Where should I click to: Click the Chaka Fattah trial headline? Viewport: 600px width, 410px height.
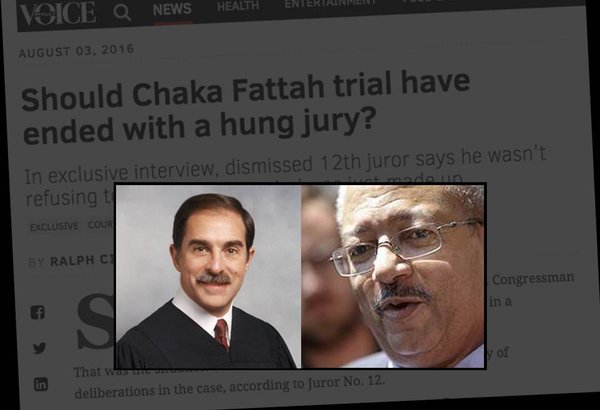[x=246, y=106]
